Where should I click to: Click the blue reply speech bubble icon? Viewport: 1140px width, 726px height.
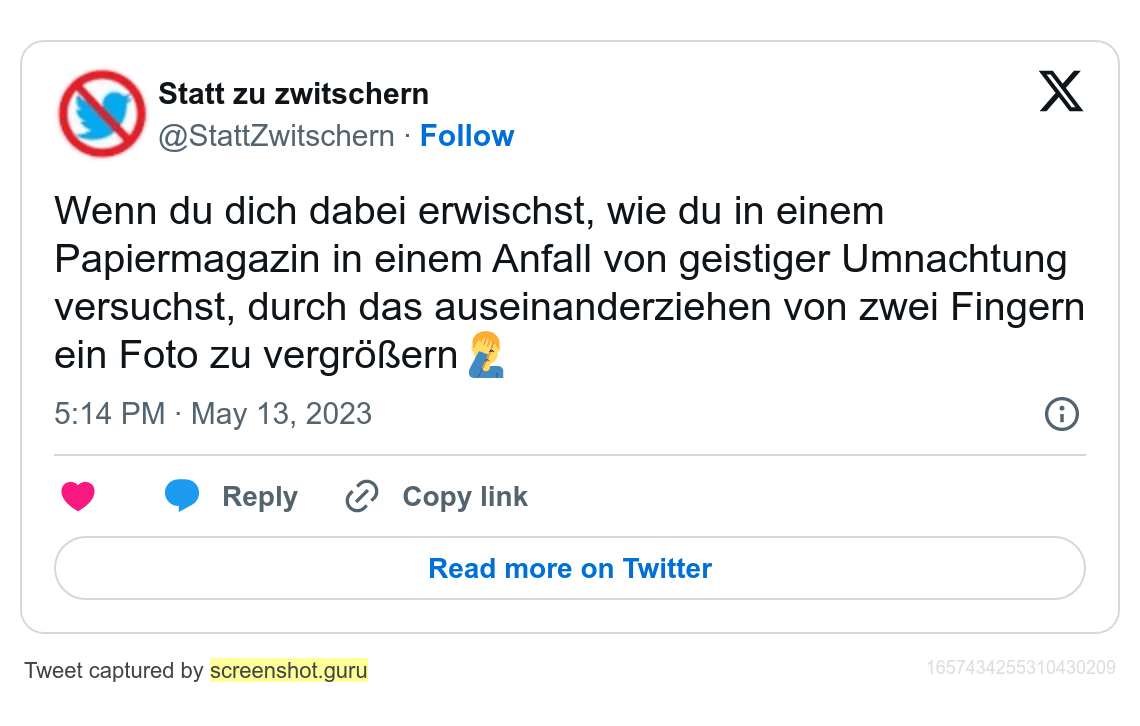pyautogui.click(x=182, y=496)
